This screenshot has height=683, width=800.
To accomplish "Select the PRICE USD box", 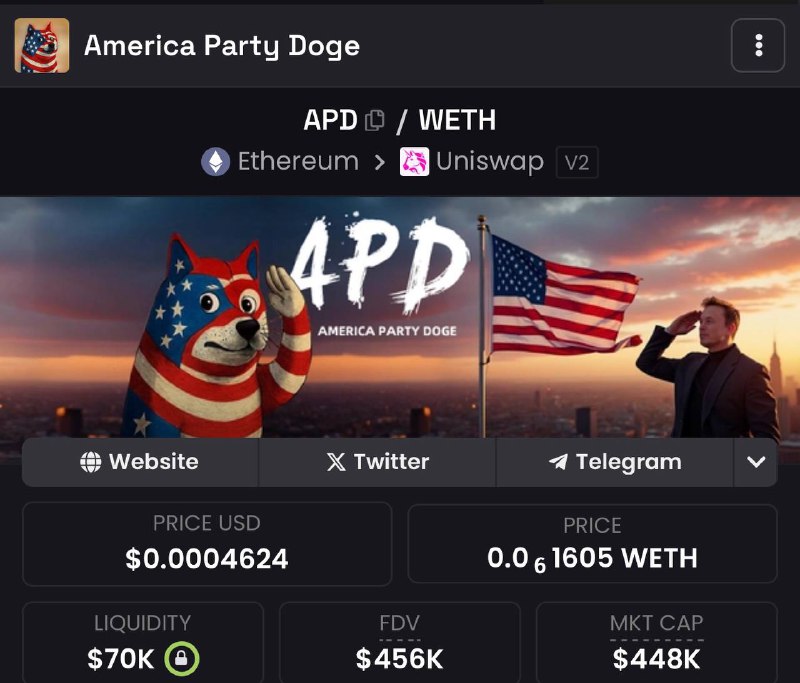I will pos(207,544).
